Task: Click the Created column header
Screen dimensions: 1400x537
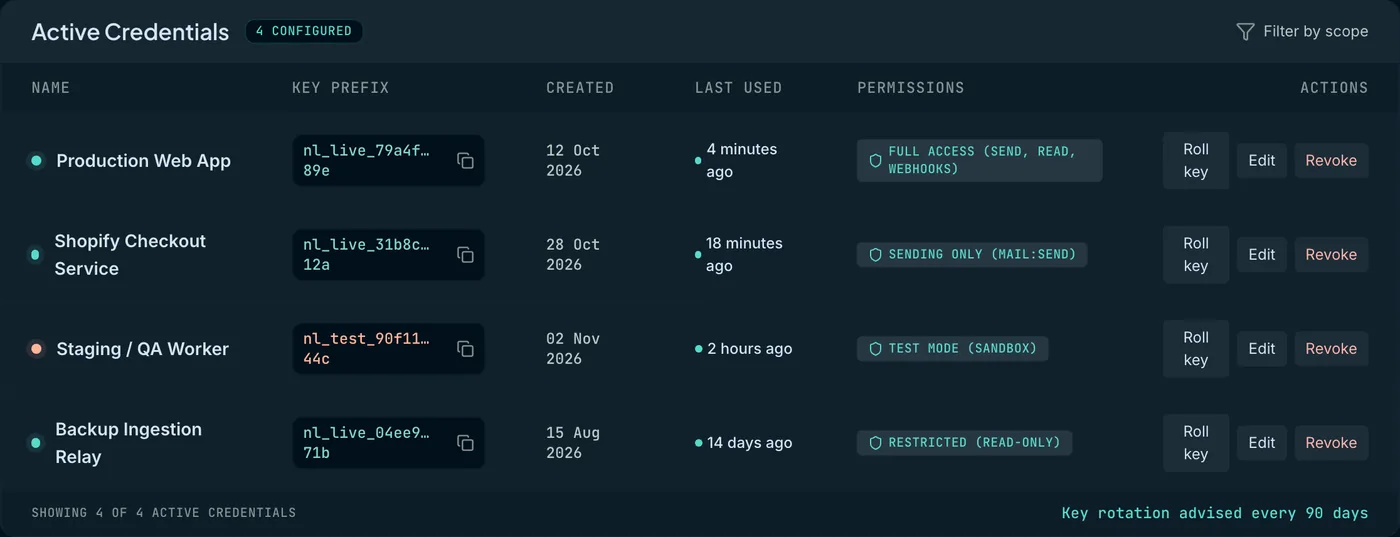Action: [x=580, y=88]
